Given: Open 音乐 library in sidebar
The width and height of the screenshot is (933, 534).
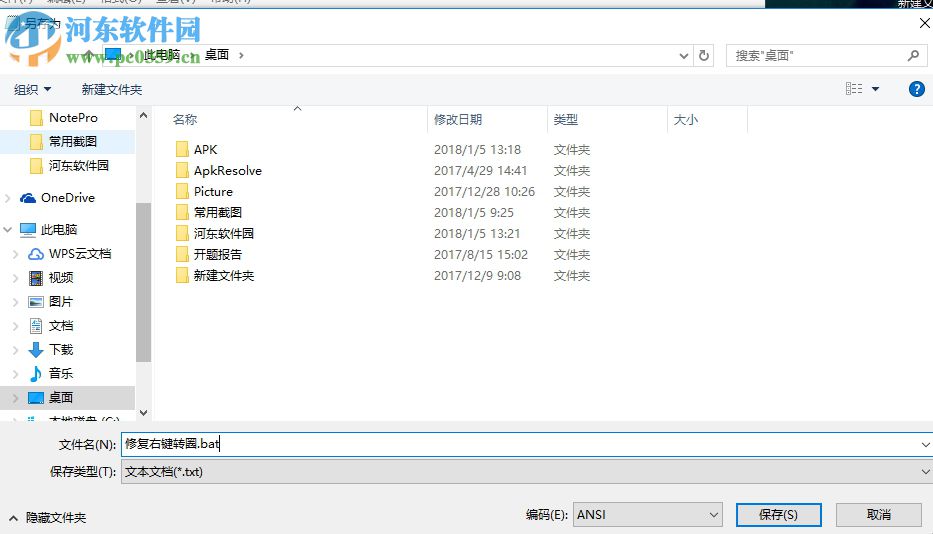Looking at the screenshot, I should pos(61,373).
